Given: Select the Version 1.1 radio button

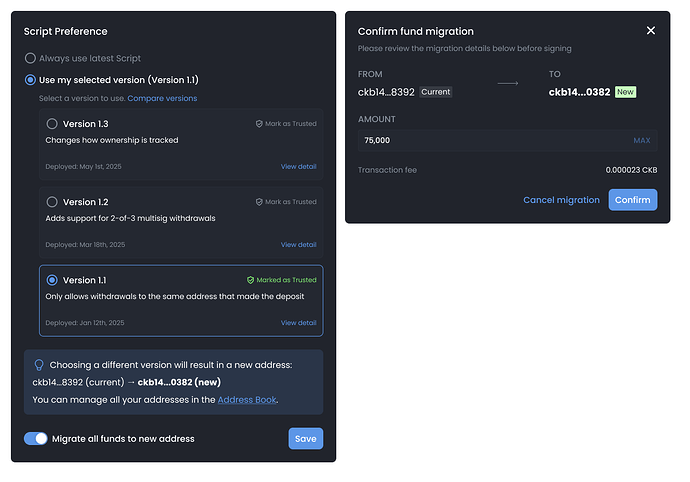Looking at the screenshot, I should coord(52,280).
